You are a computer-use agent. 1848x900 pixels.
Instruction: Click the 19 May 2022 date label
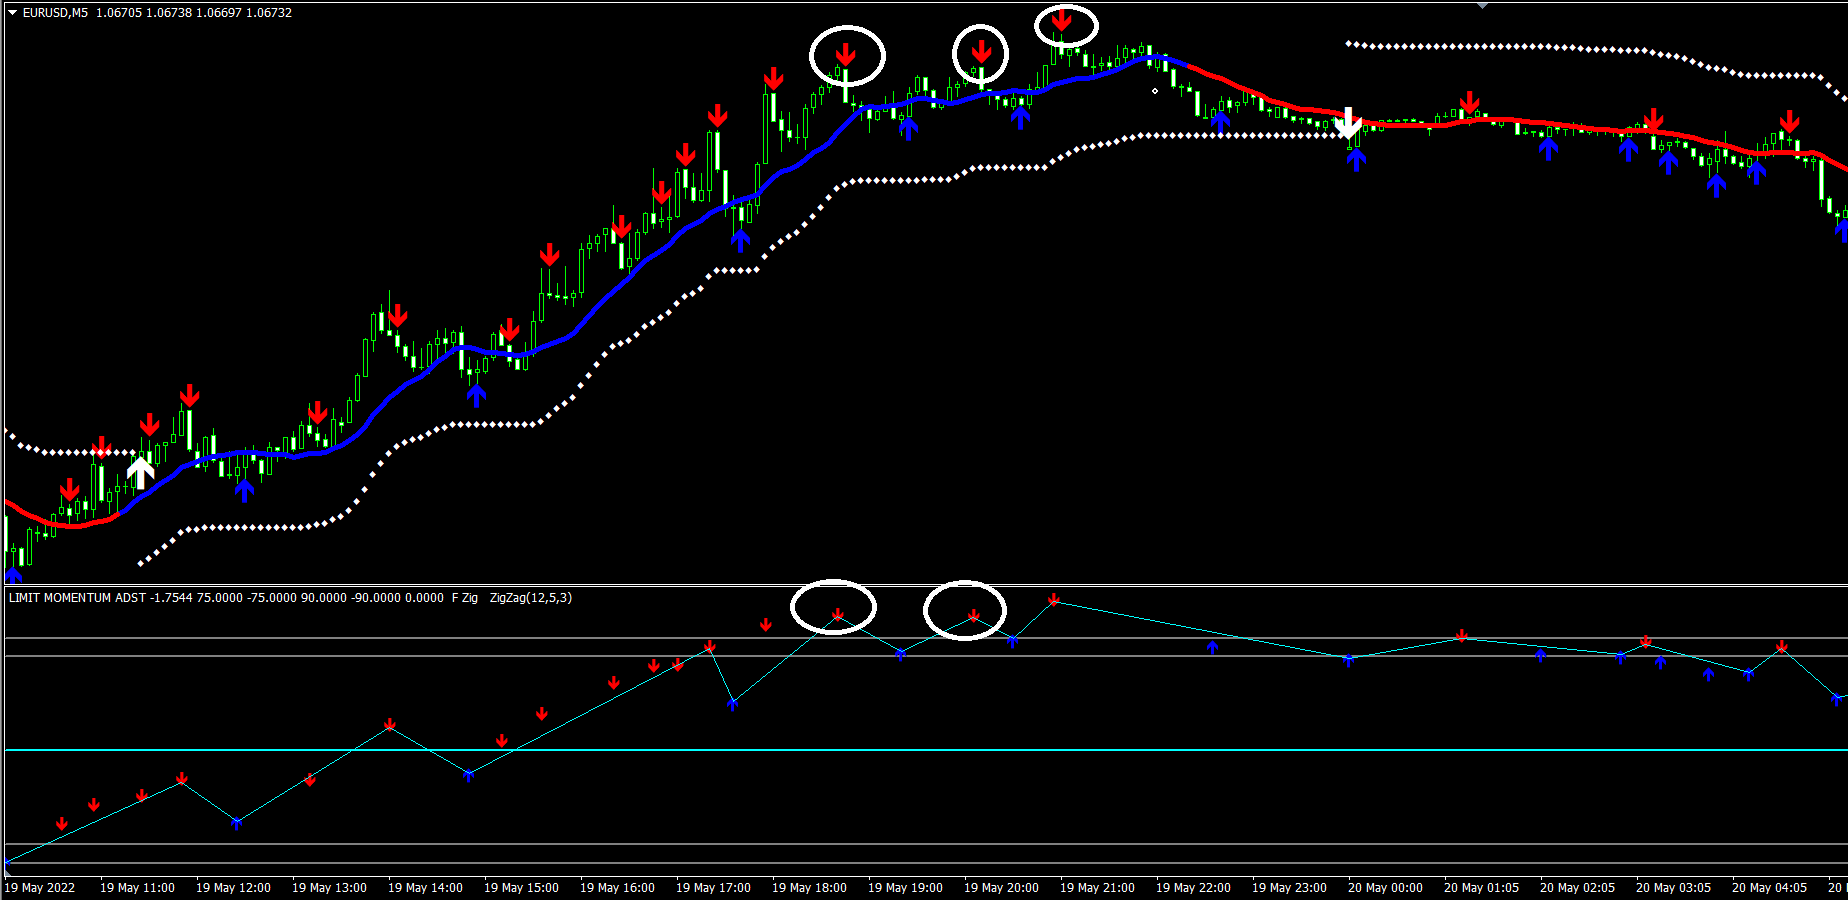tap(40, 888)
